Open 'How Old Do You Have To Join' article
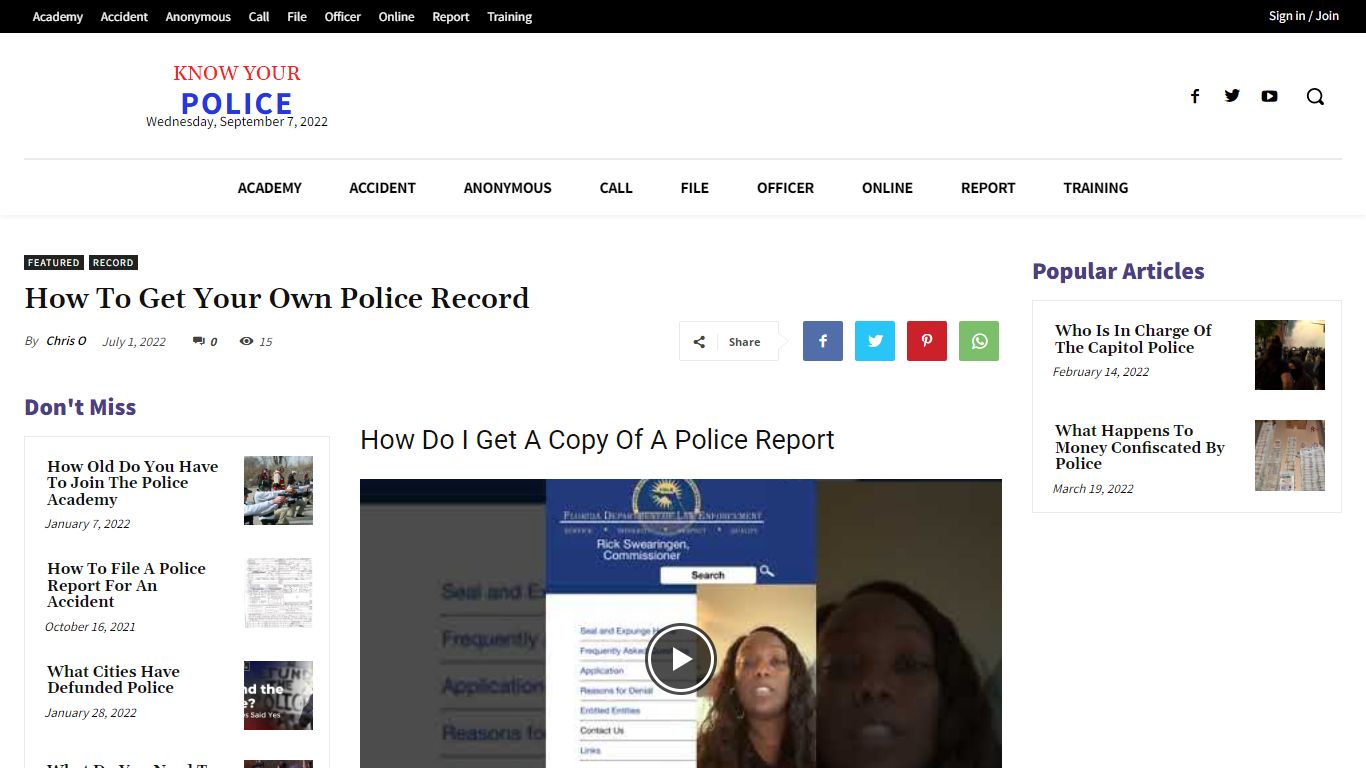1366x768 pixels. pos(132,483)
